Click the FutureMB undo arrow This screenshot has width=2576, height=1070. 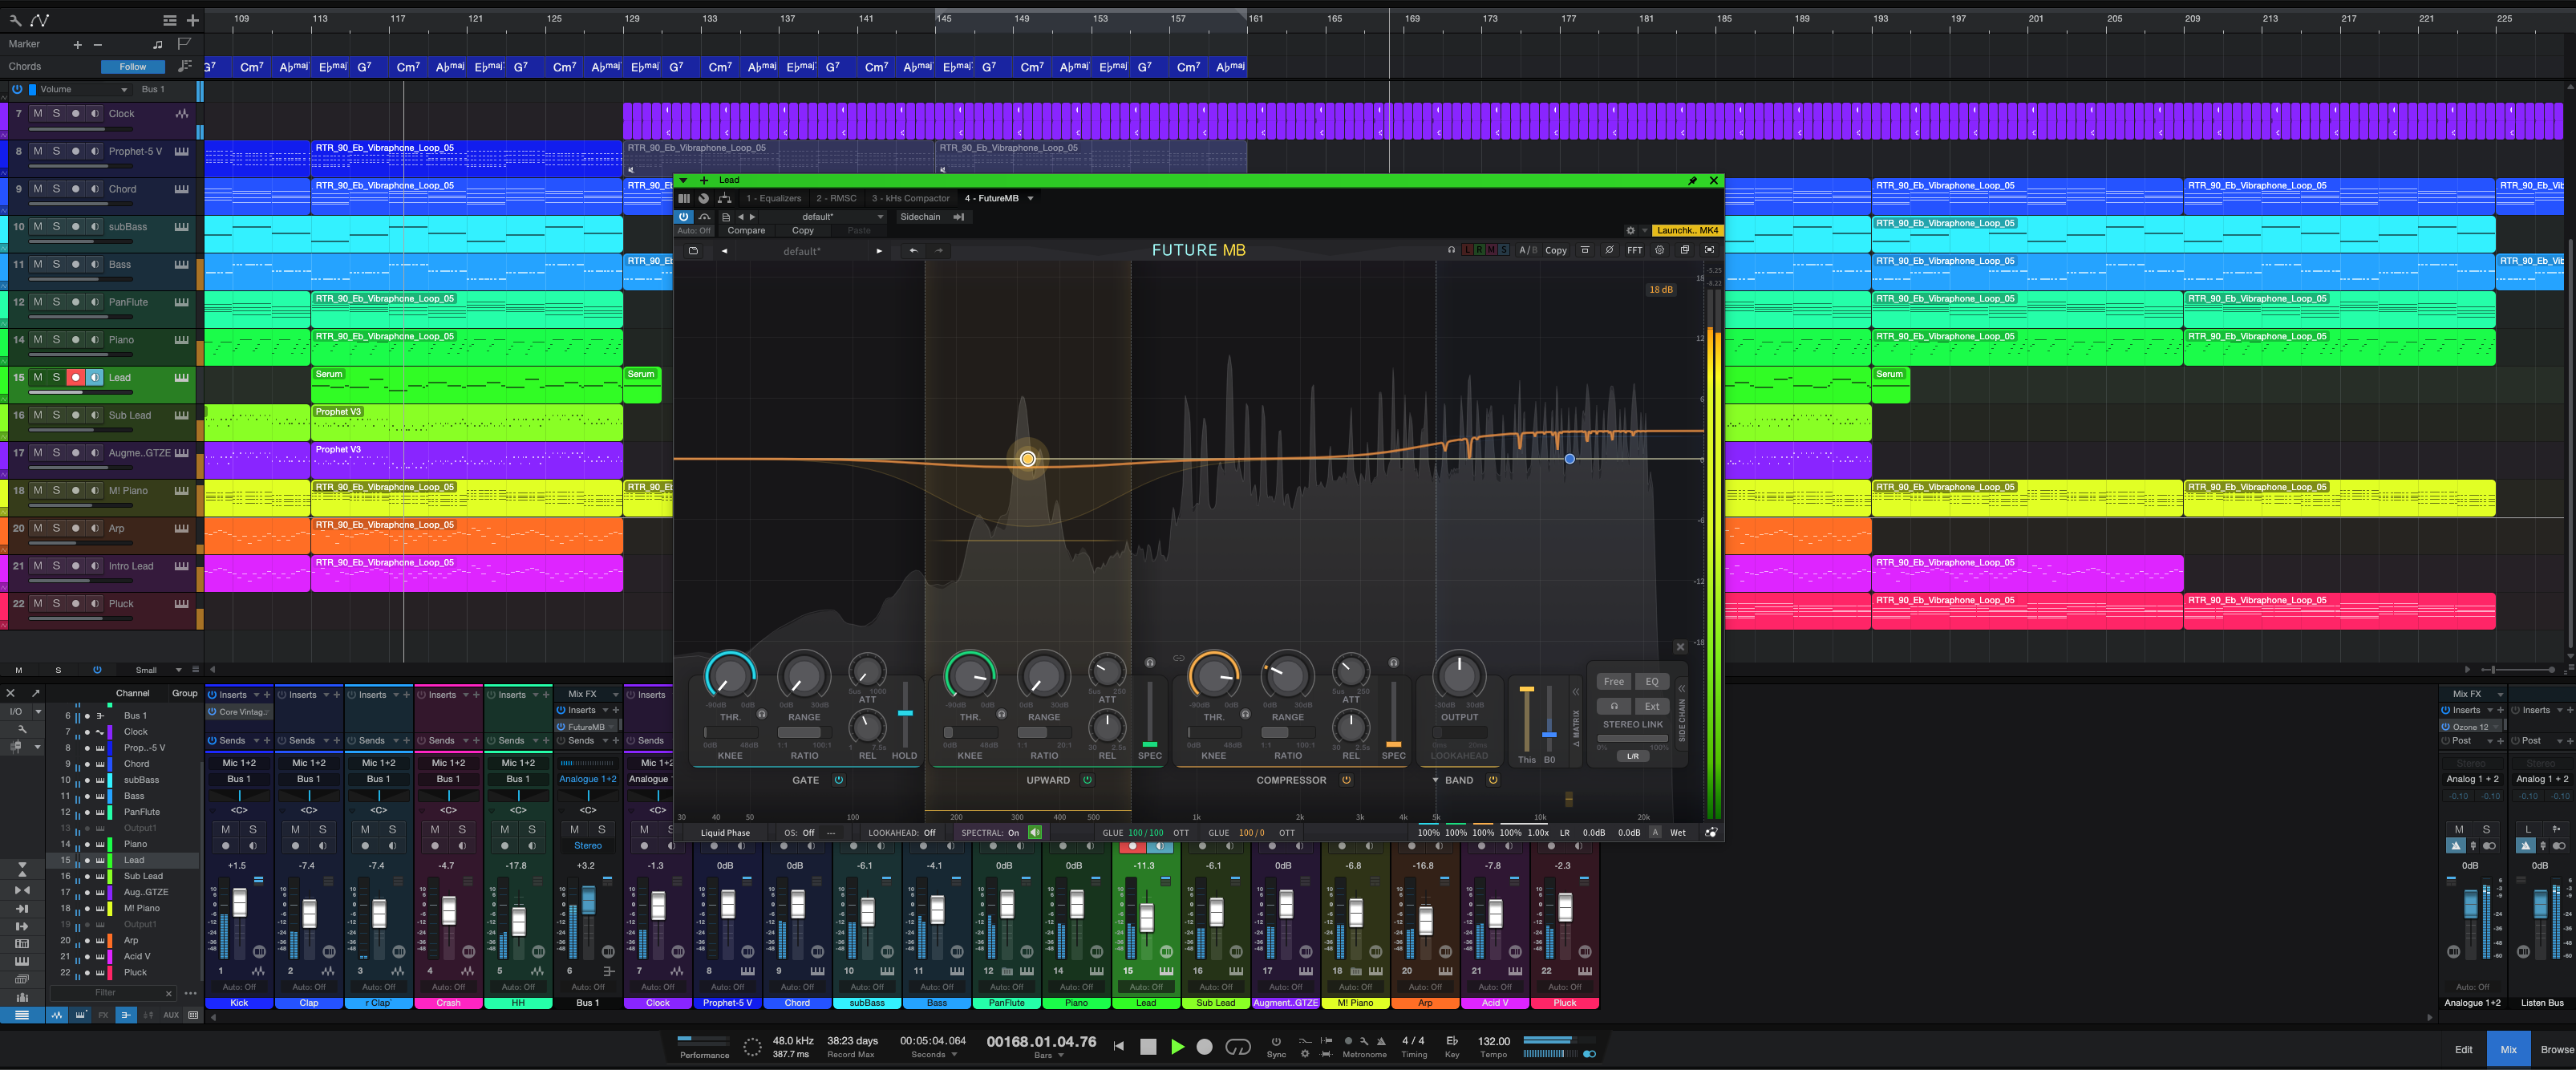tap(913, 251)
